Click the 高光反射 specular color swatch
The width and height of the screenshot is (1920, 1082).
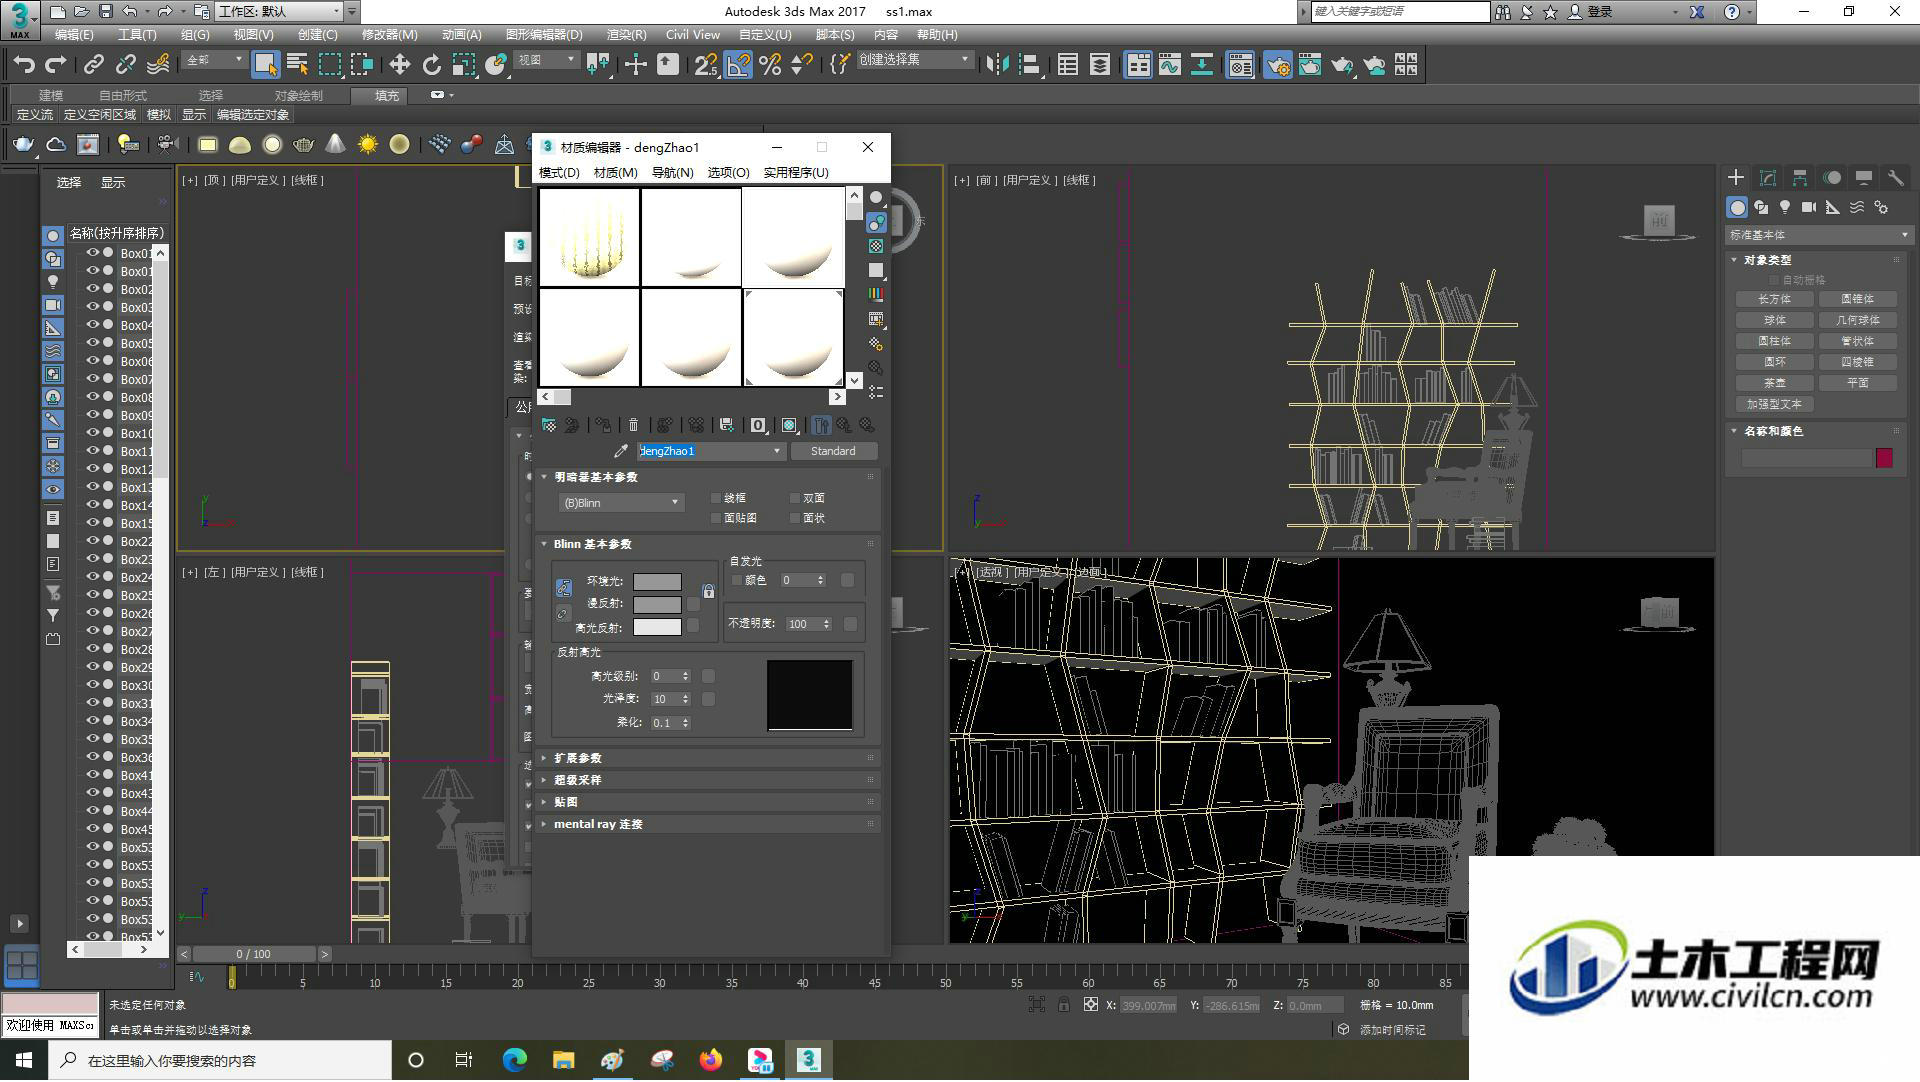pyautogui.click(x=657, y=627)
